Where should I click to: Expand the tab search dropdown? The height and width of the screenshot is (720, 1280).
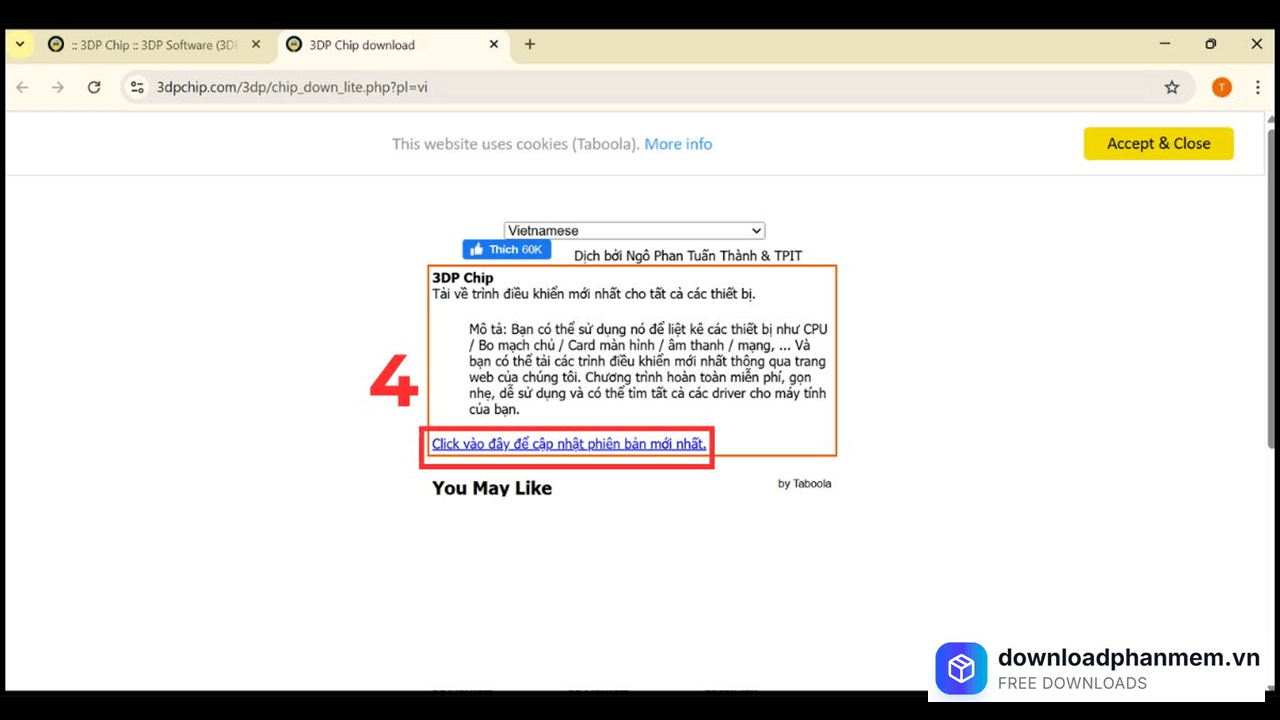coord(19,44)
